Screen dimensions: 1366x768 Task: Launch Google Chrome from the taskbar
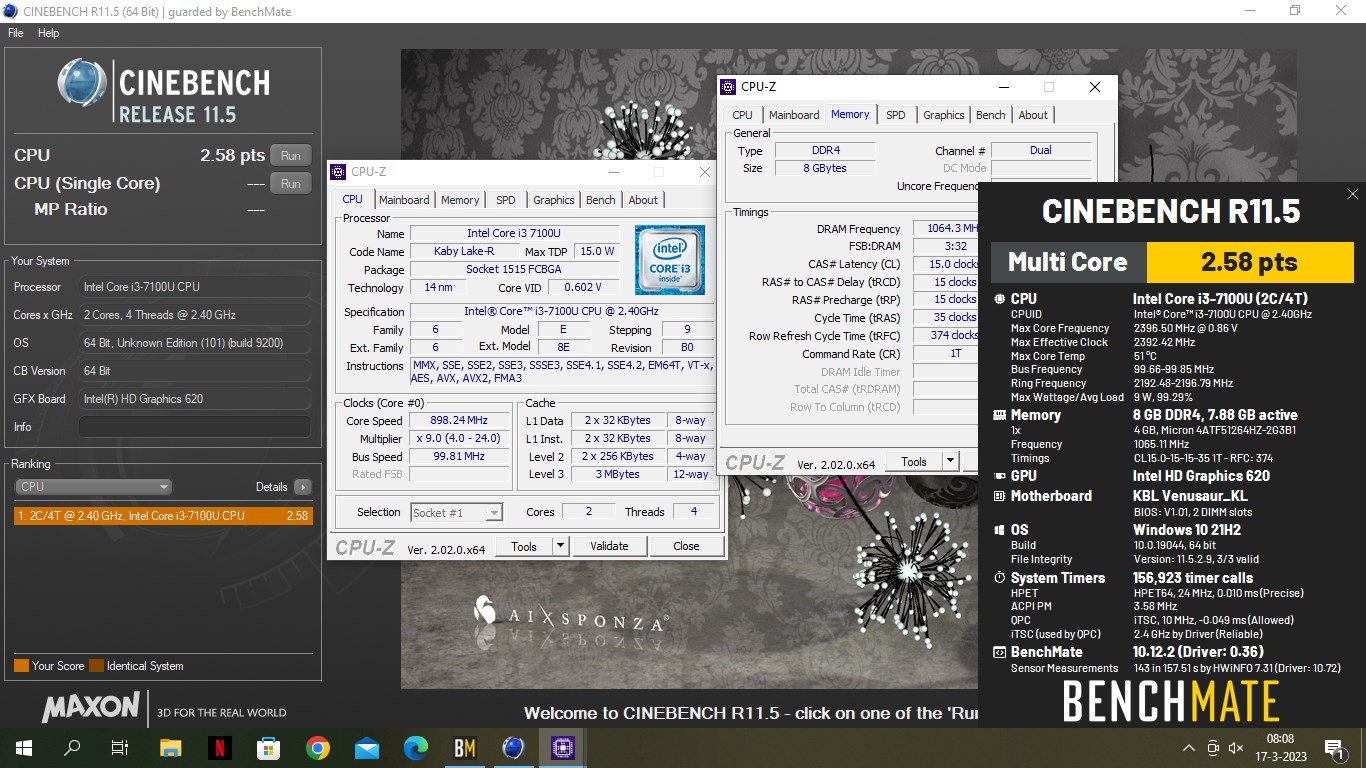pos(318,747)
